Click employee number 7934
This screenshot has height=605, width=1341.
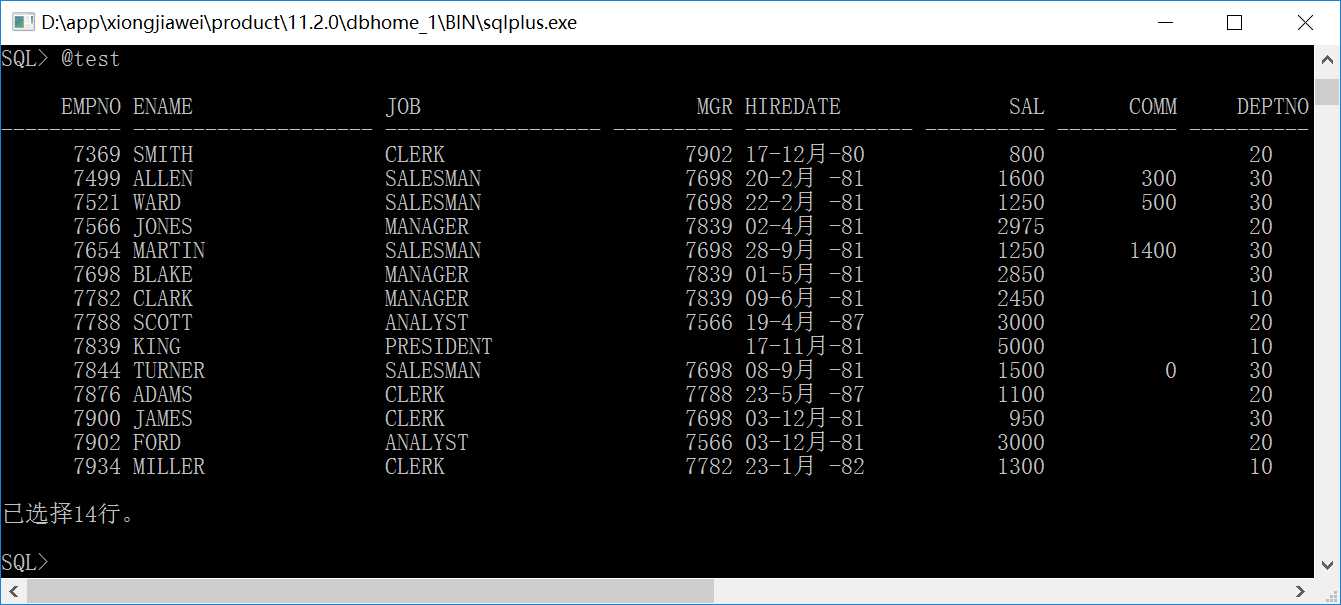97,467
